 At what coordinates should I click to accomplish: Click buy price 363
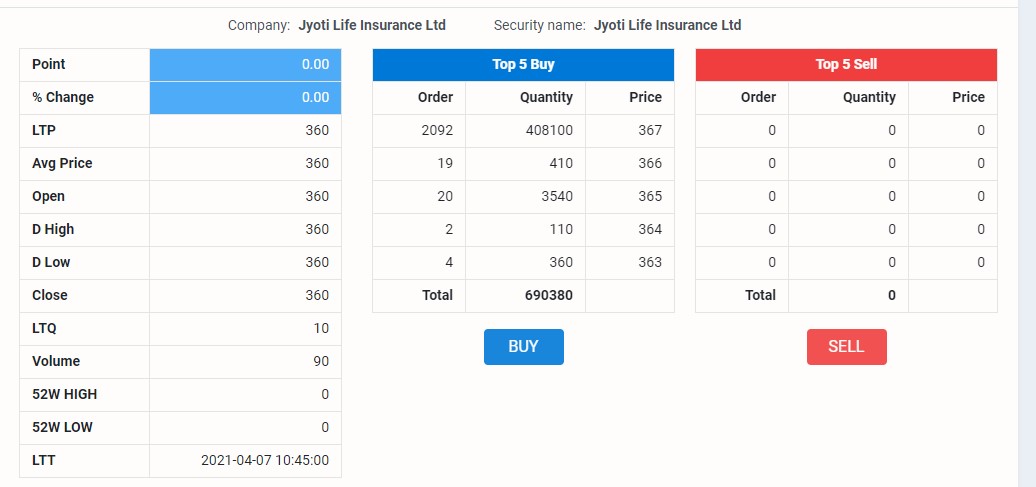pos(650,262)
